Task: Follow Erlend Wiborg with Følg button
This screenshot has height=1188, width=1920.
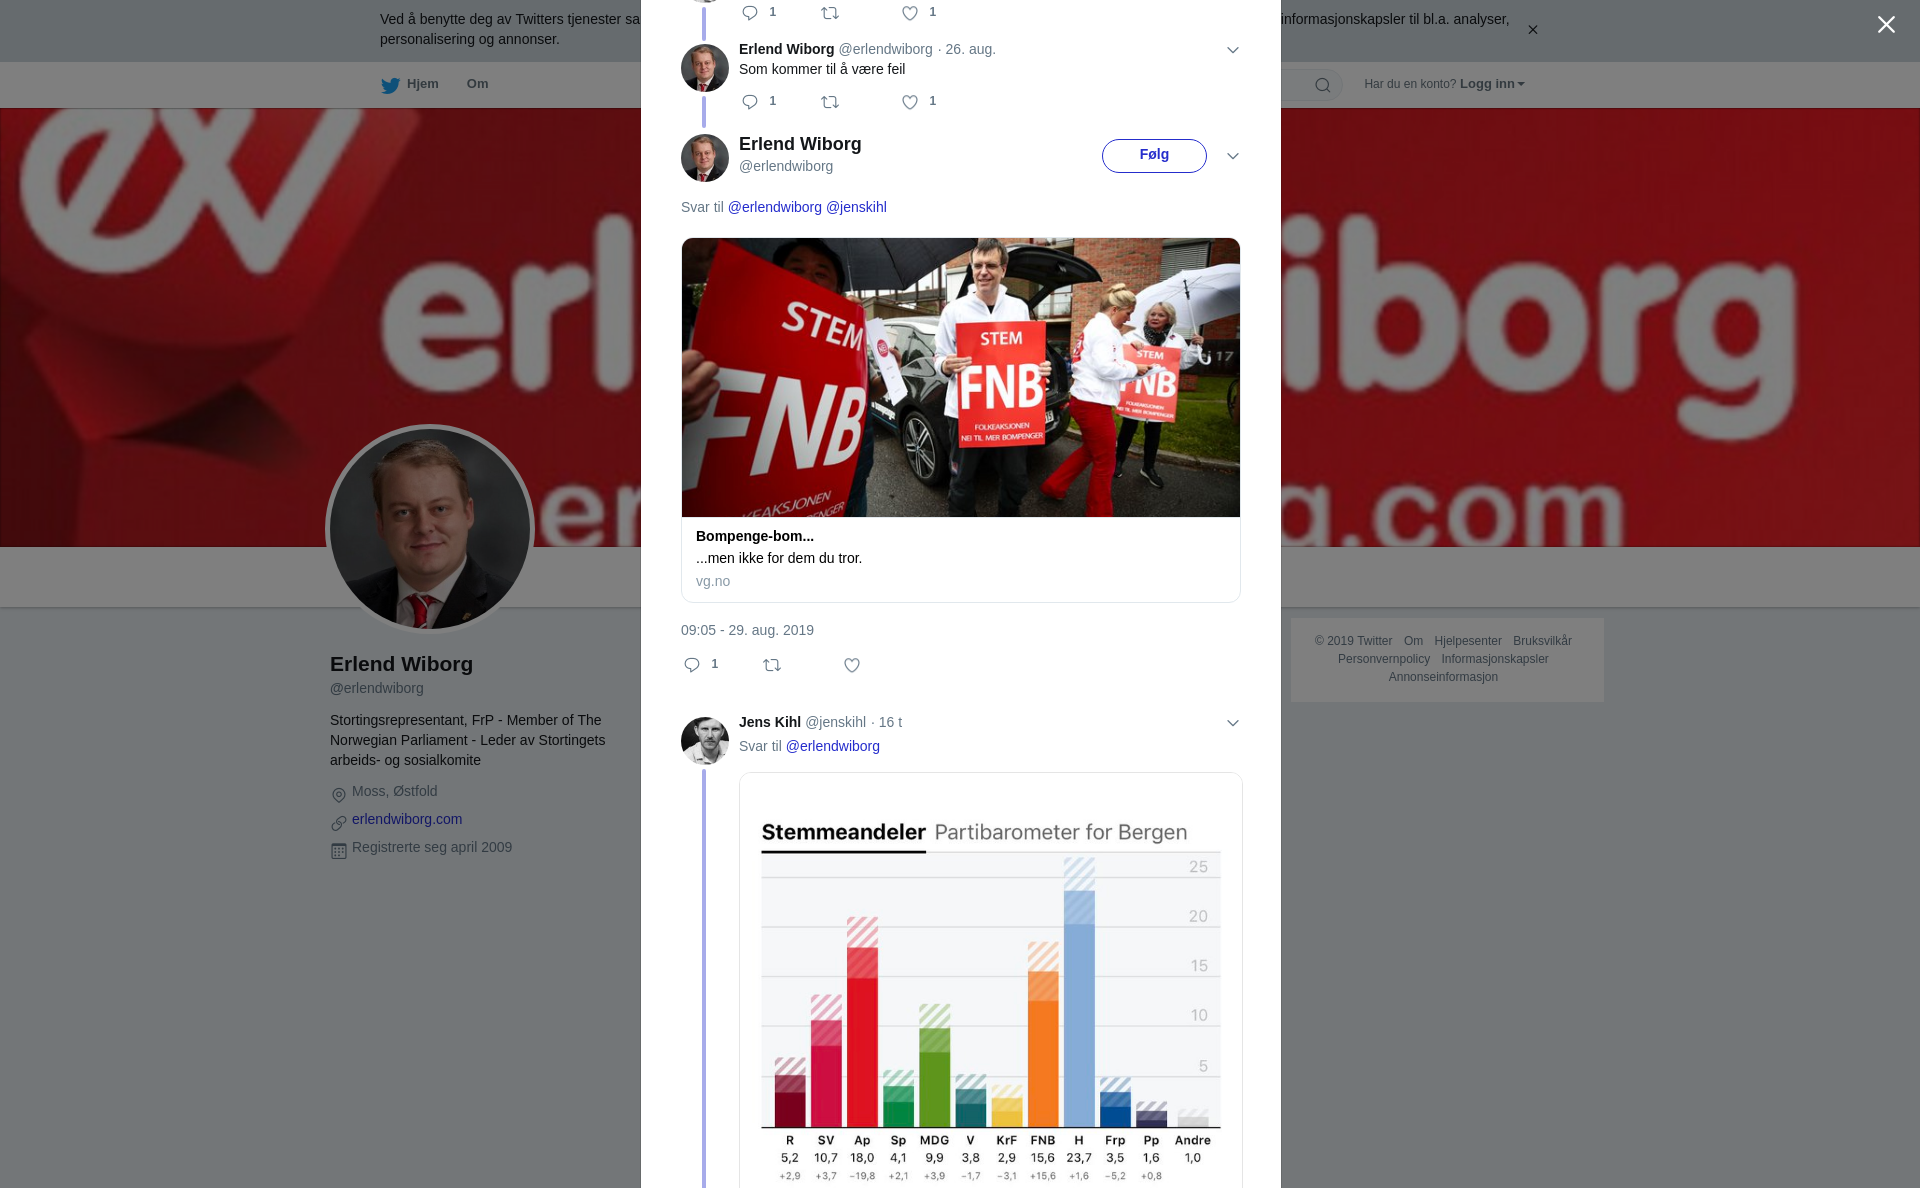Action: pyautogui.click(x=1154, y=156)
